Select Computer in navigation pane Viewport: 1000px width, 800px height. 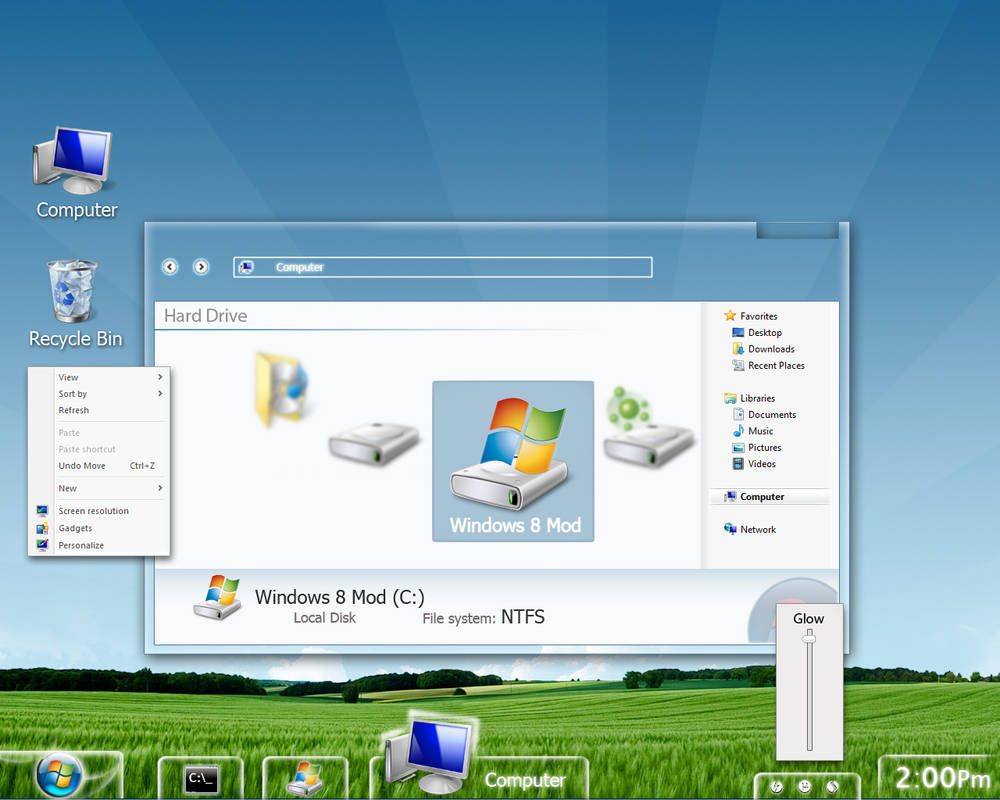click(x=770, y=496)
